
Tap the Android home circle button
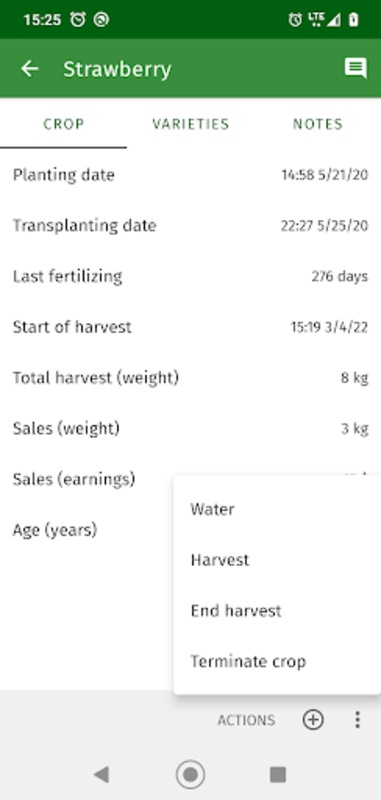pos(190,775)
